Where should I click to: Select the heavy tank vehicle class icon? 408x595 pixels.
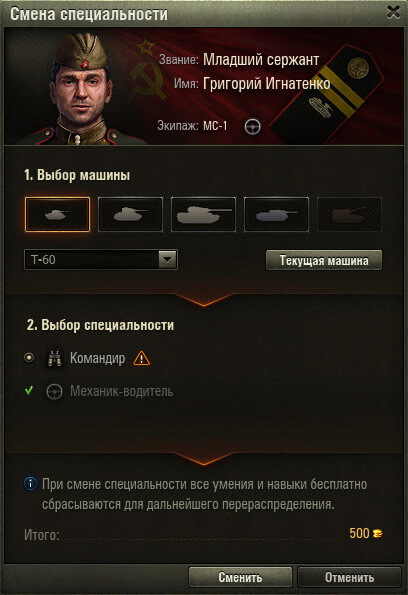click(x=203, y=214)
